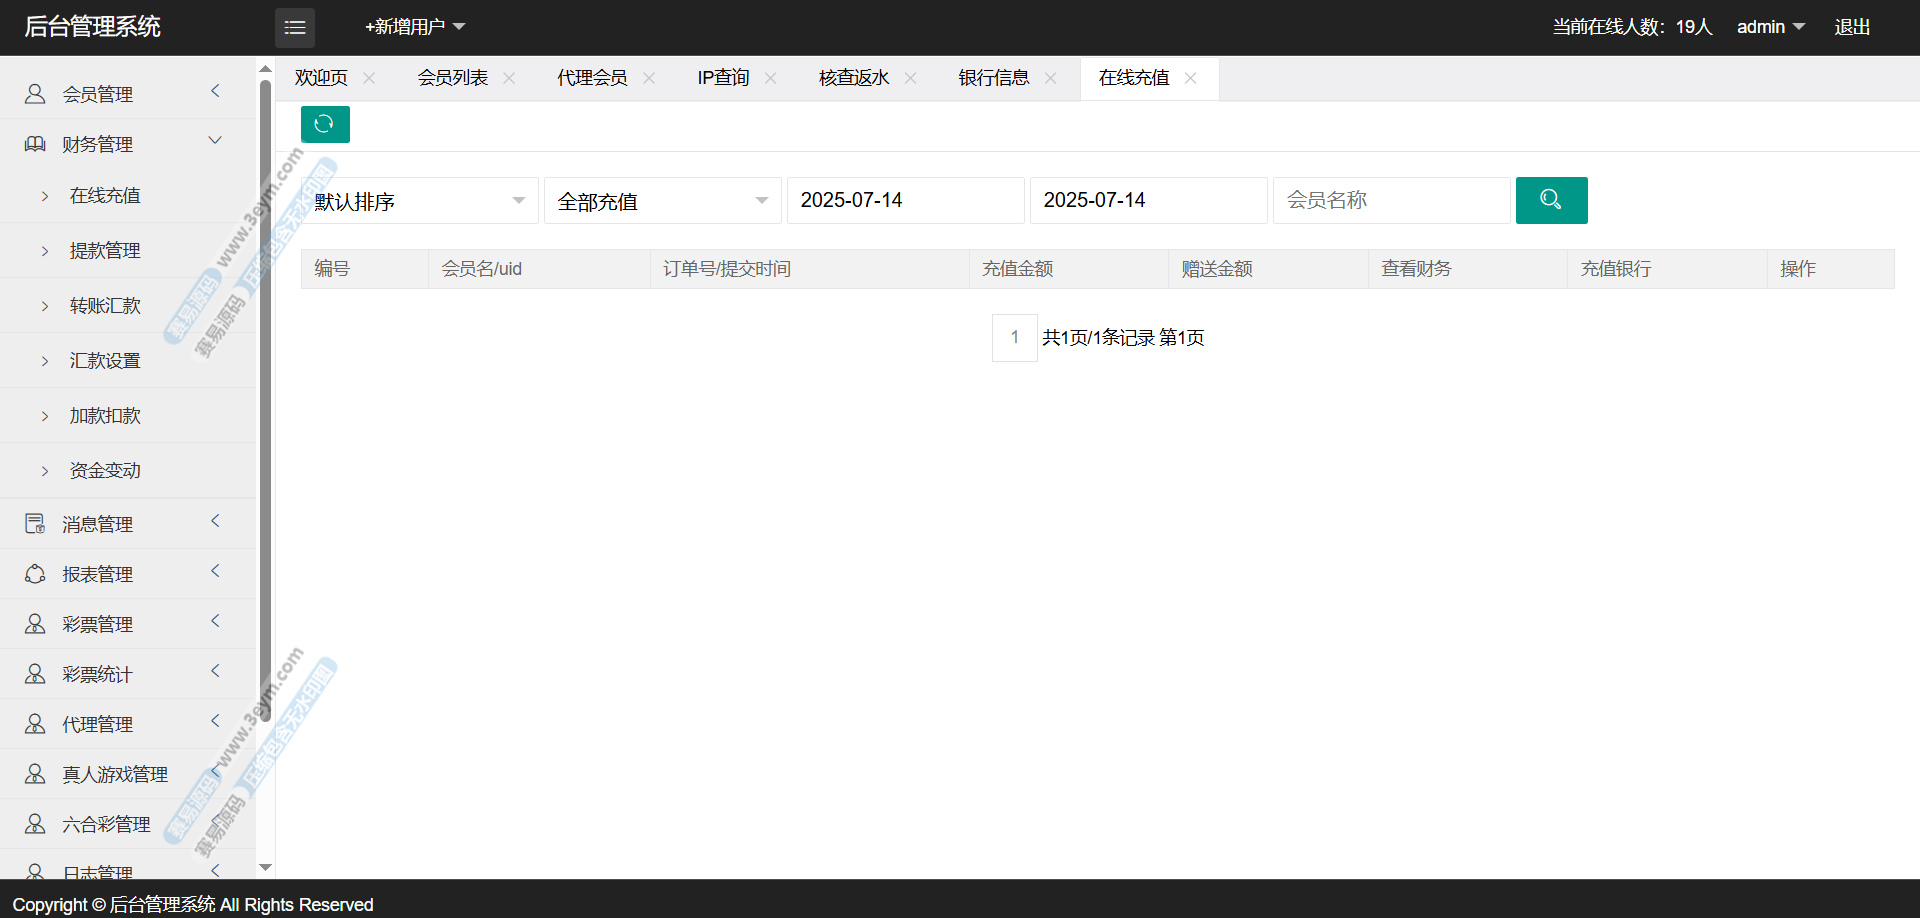Screen dimensions: 1920x918
Task: Click the 退出 logout link
Action: coord(1851,27)
